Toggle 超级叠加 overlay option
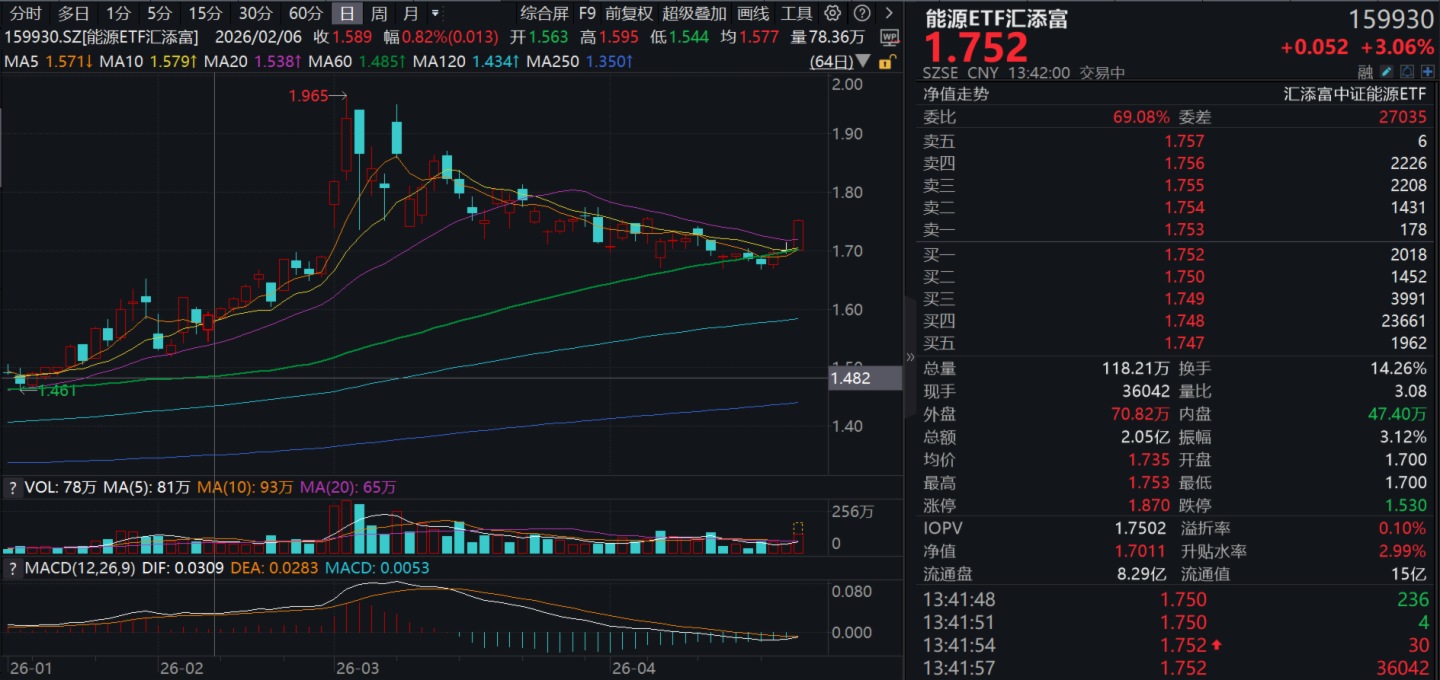The height and width of the screenshot is (680, 1440). (x=694, y=14)
